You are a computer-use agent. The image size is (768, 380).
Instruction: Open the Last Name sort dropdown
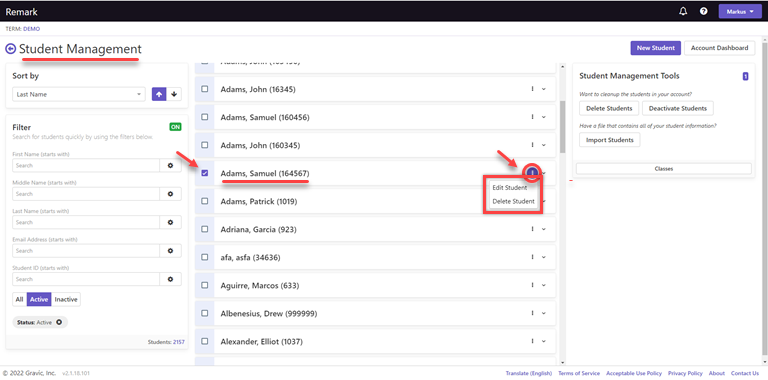(79, 94)
